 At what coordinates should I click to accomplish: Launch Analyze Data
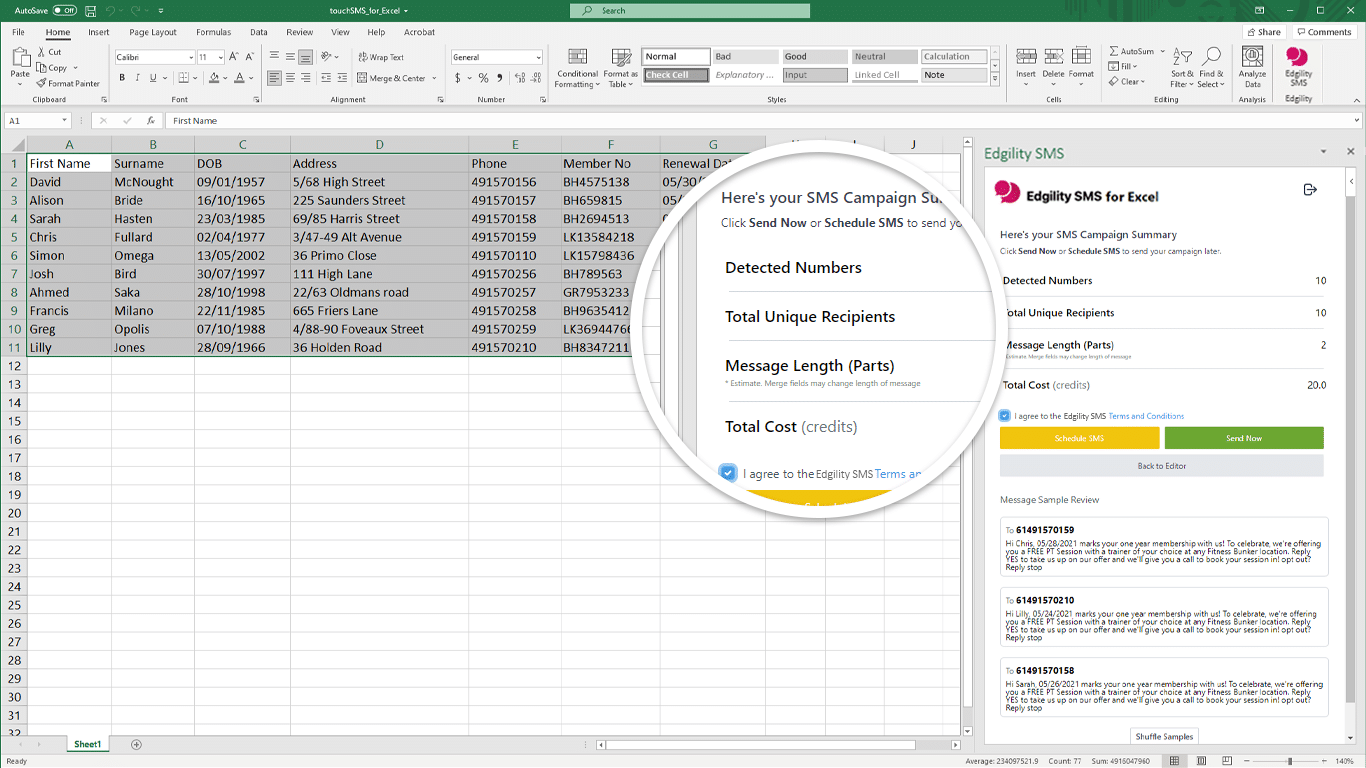1252,68
